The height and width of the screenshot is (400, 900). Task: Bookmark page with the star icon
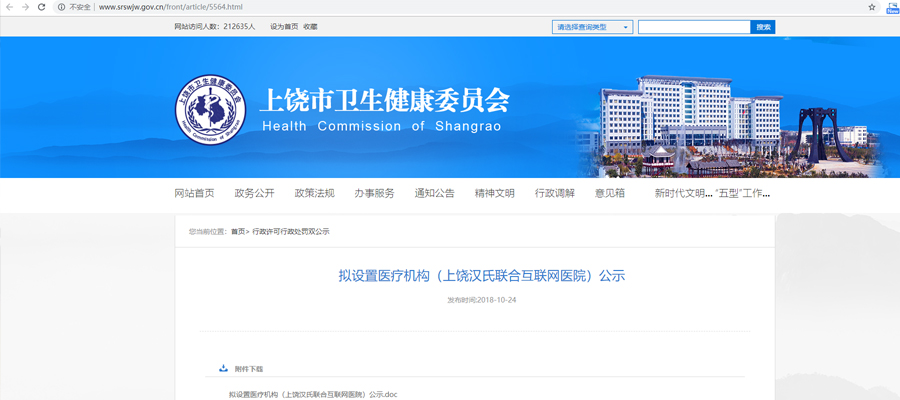pyautogui.click(x=872, y=7)
